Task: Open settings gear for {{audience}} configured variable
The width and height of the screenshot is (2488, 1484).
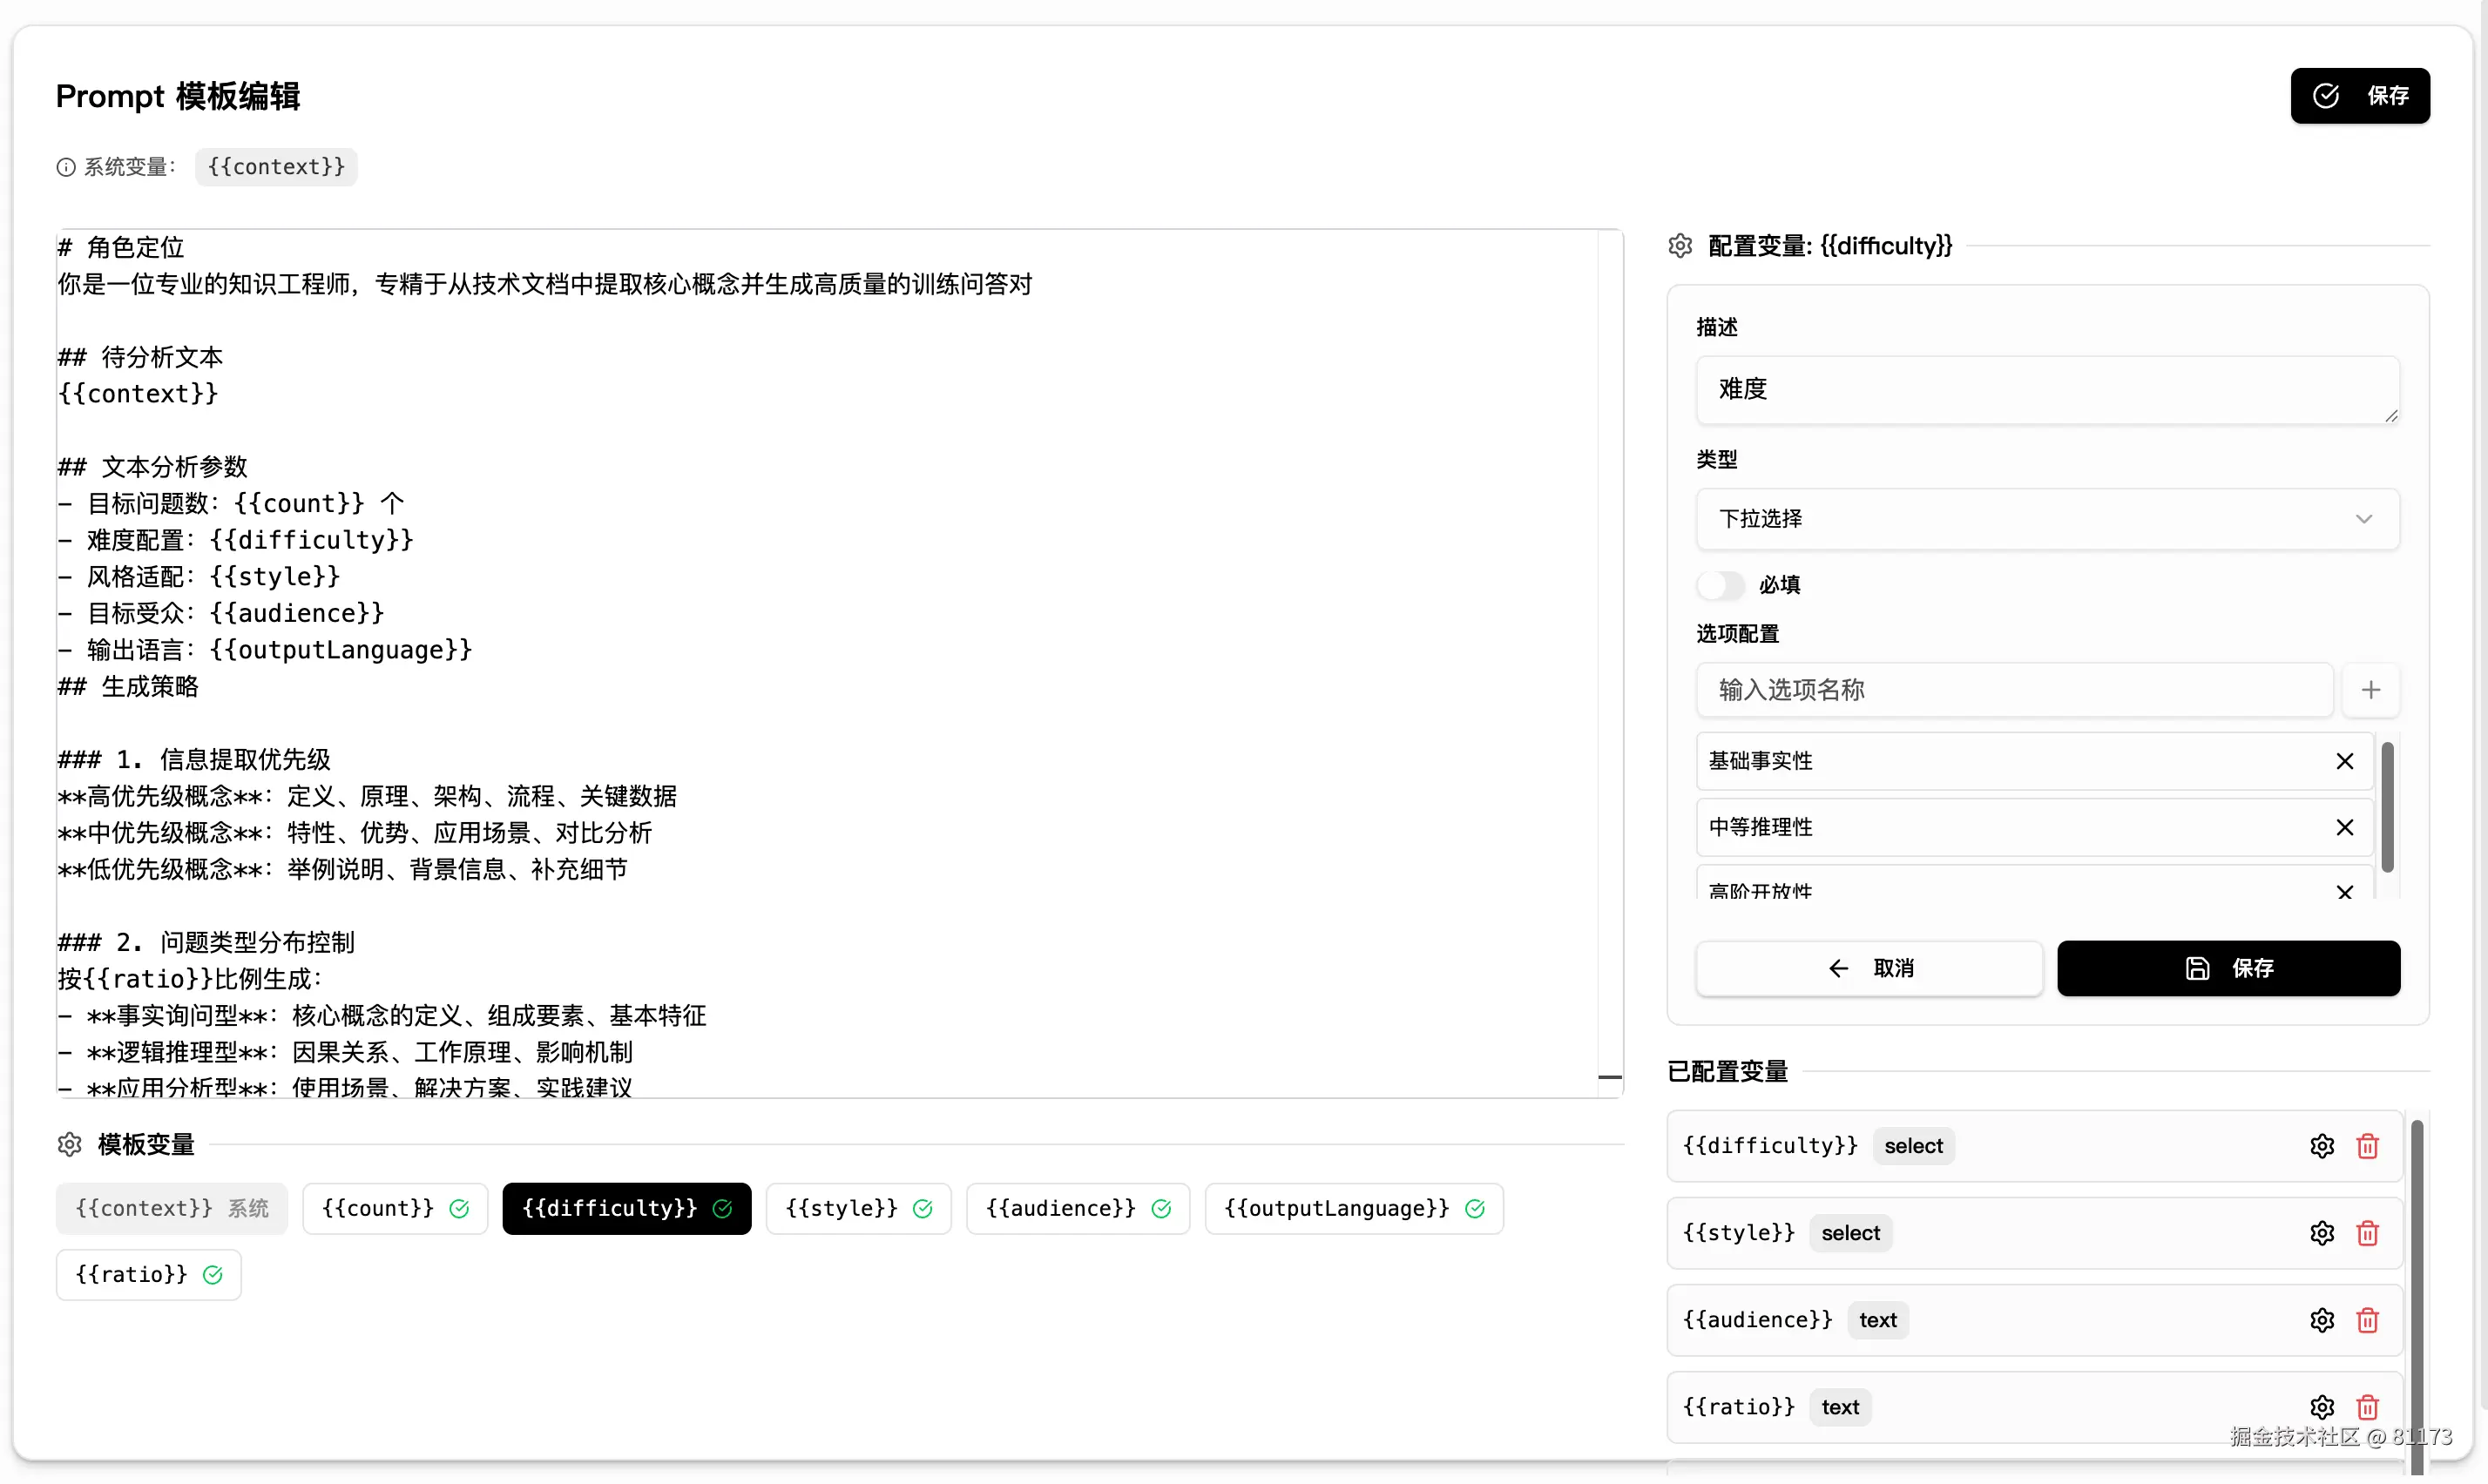Action: pyautogui.click(x=2322, y=1320)
